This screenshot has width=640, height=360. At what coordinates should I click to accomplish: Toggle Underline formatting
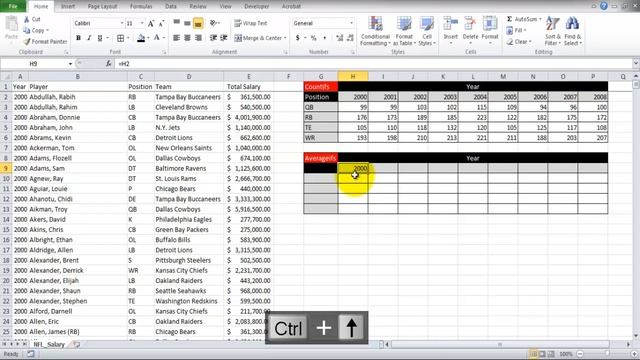tap(100, 38)
